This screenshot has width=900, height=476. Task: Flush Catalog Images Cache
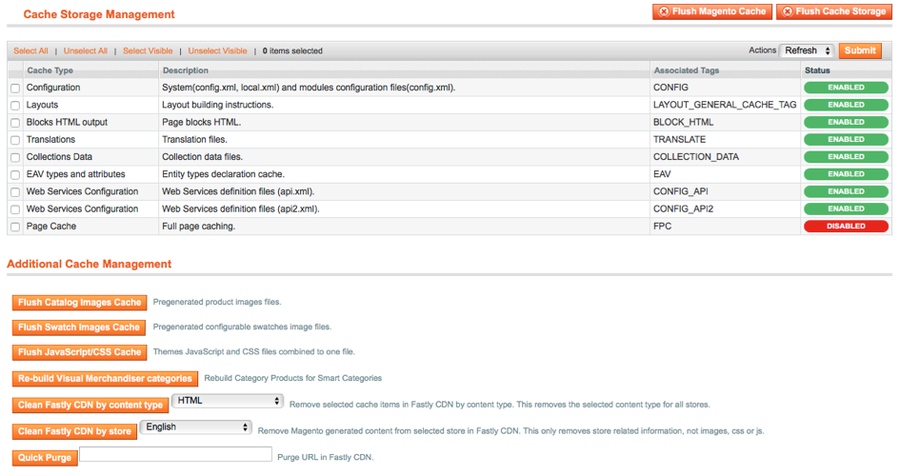tap(79, 303)
